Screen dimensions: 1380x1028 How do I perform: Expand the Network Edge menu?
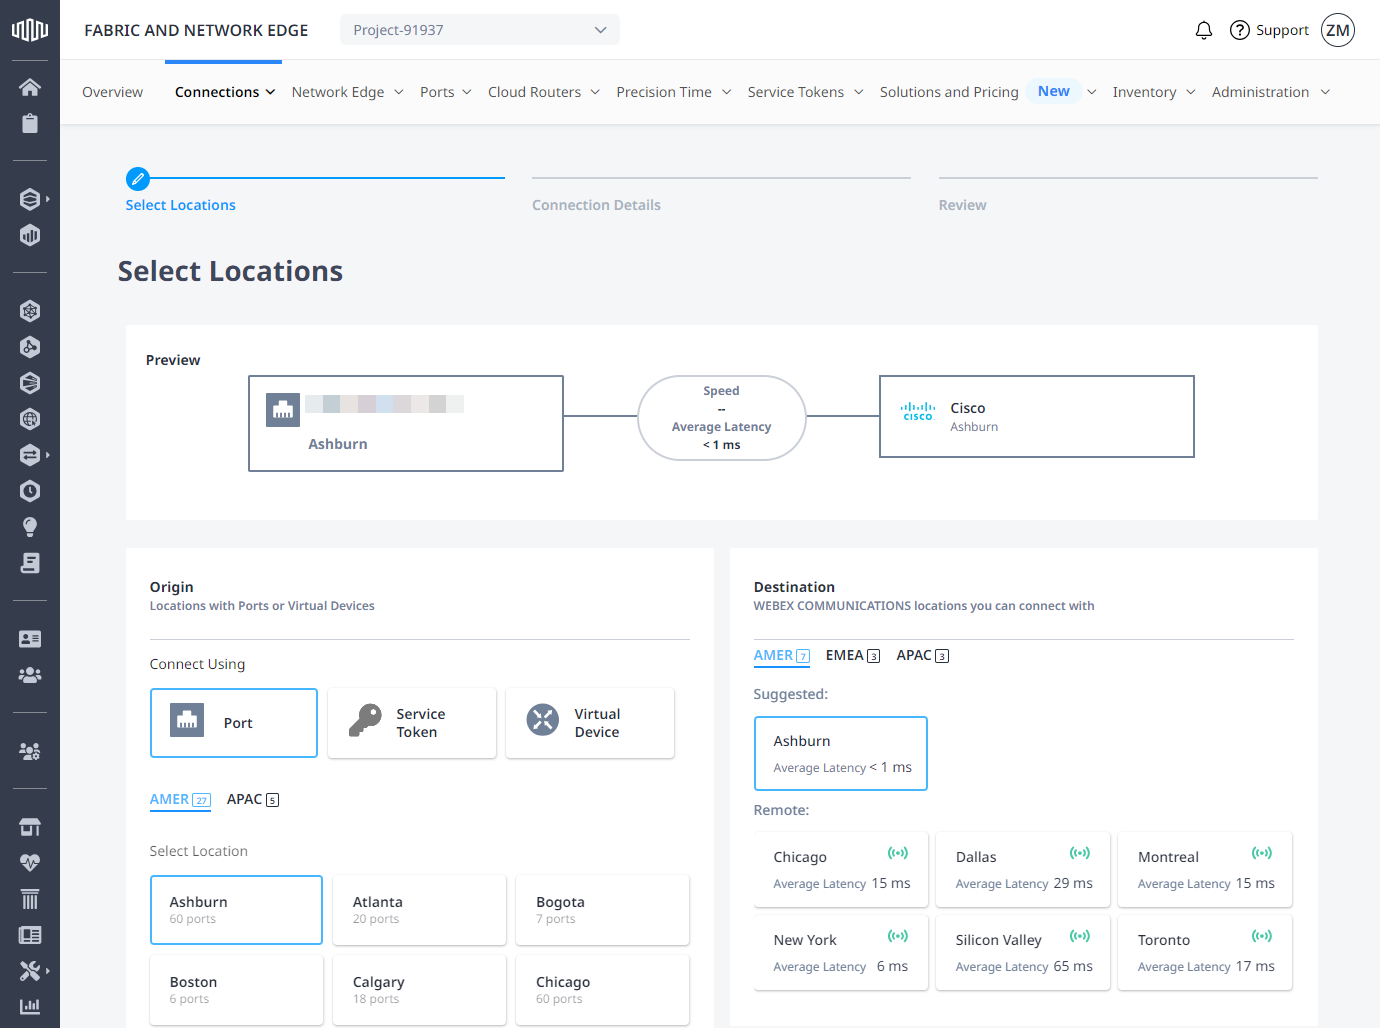(x=348, y=92)
